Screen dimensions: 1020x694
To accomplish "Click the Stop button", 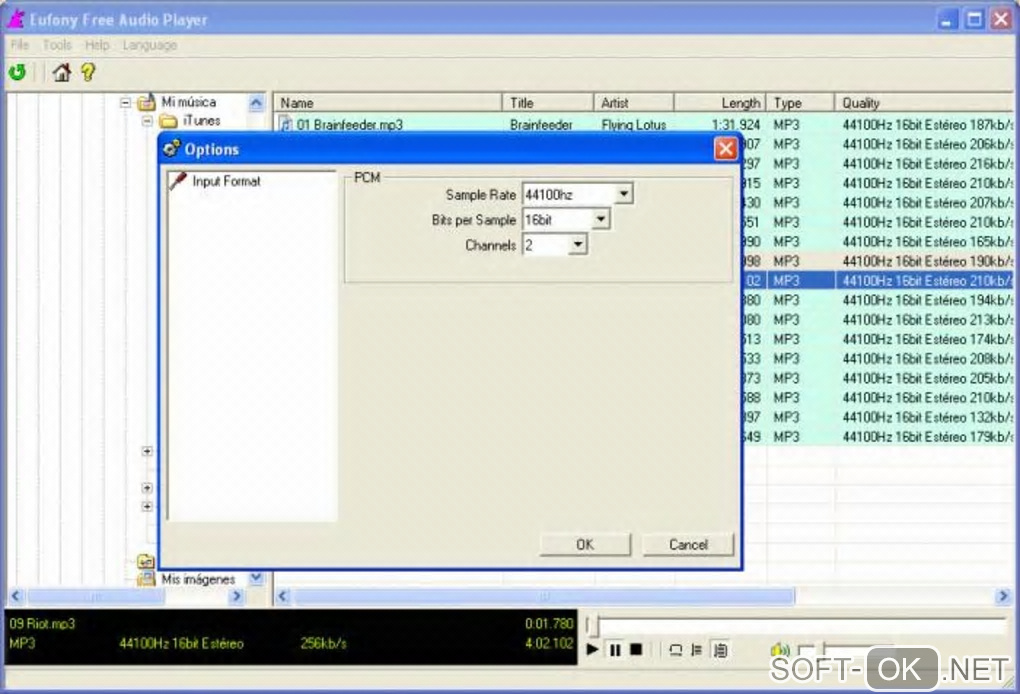I will click(x=636, y=649).
